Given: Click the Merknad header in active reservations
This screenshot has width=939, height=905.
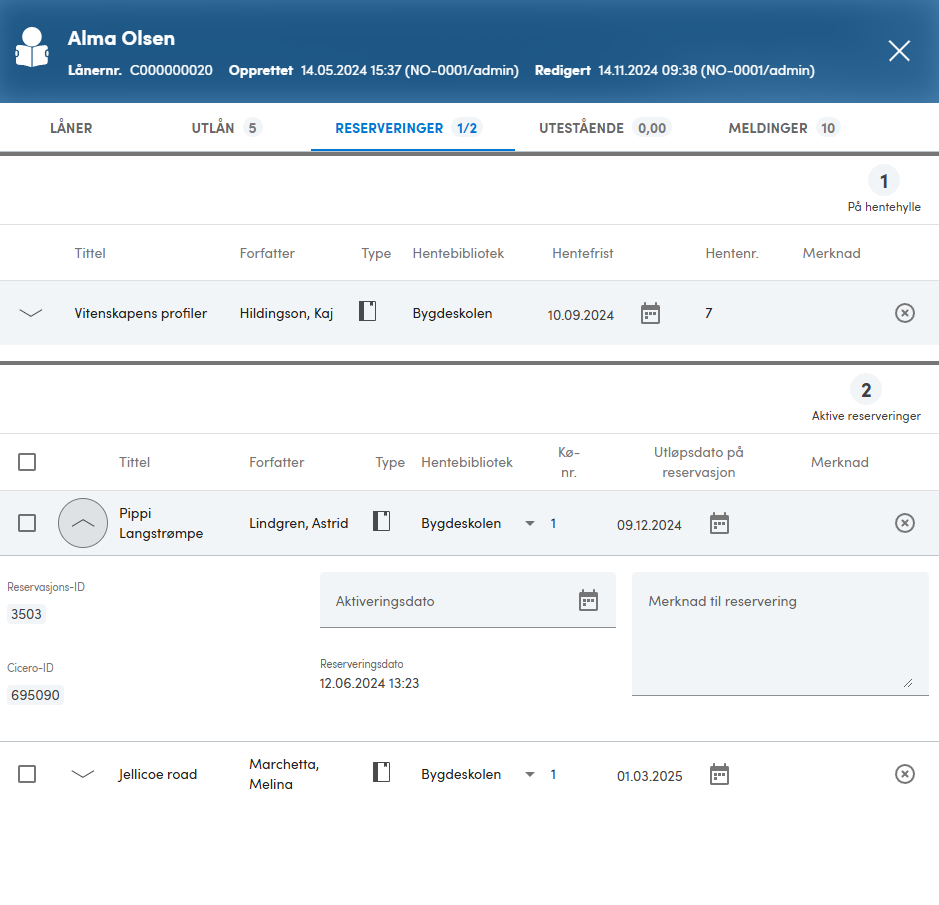Looking at the screenshot, I should click(840, 462).
